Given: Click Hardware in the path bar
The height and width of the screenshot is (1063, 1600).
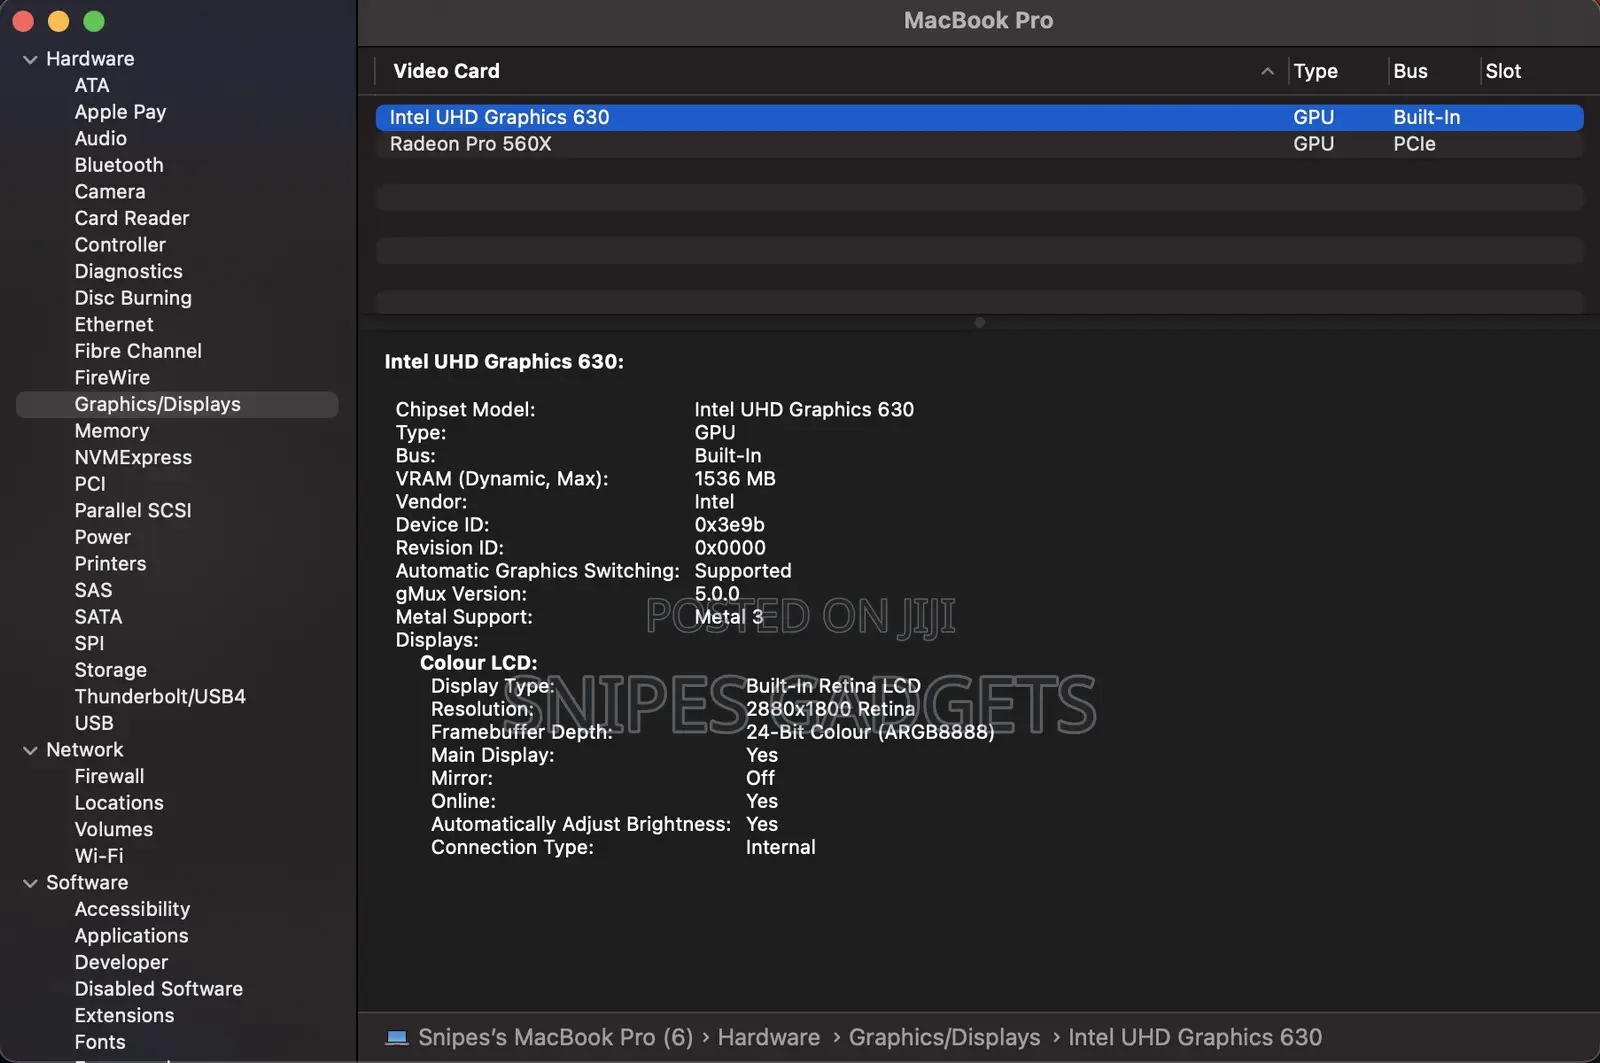Looking at the screenshot, I should (768, 1037).
